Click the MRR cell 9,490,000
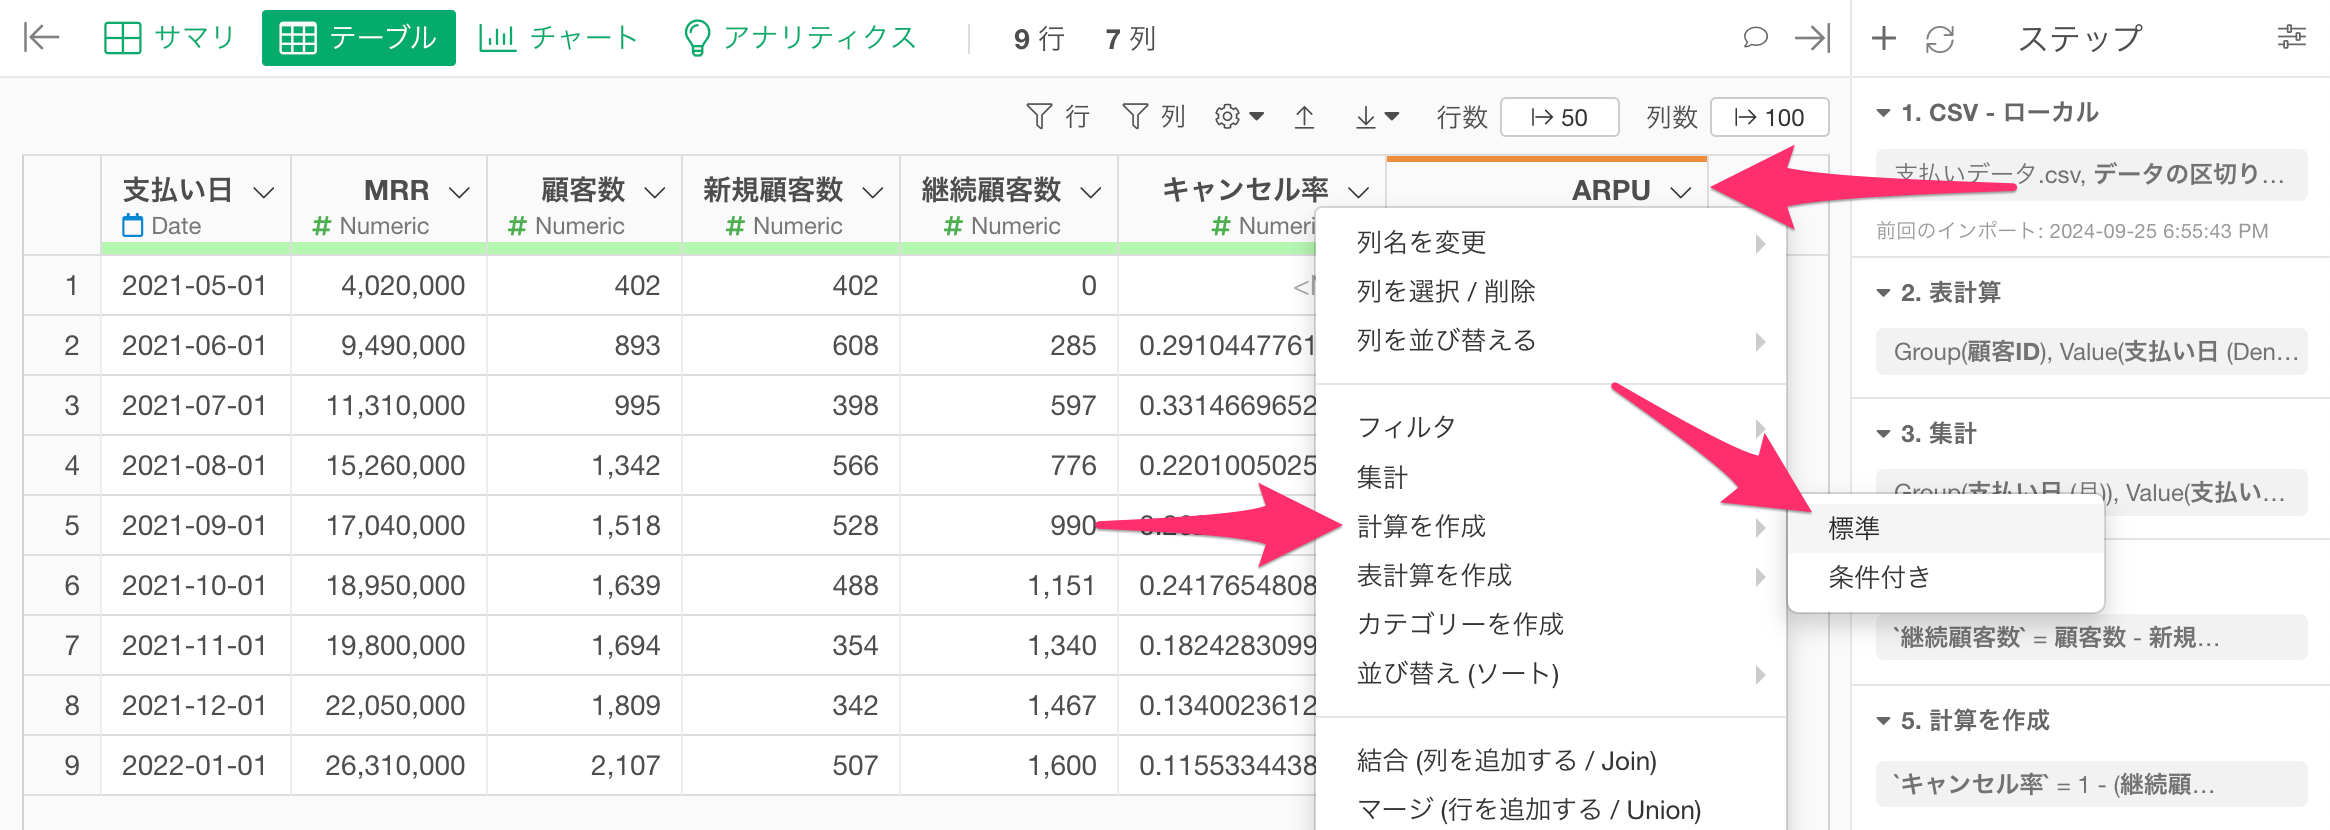Screen dimensions: 2330x830 click(x=390, y=346)
